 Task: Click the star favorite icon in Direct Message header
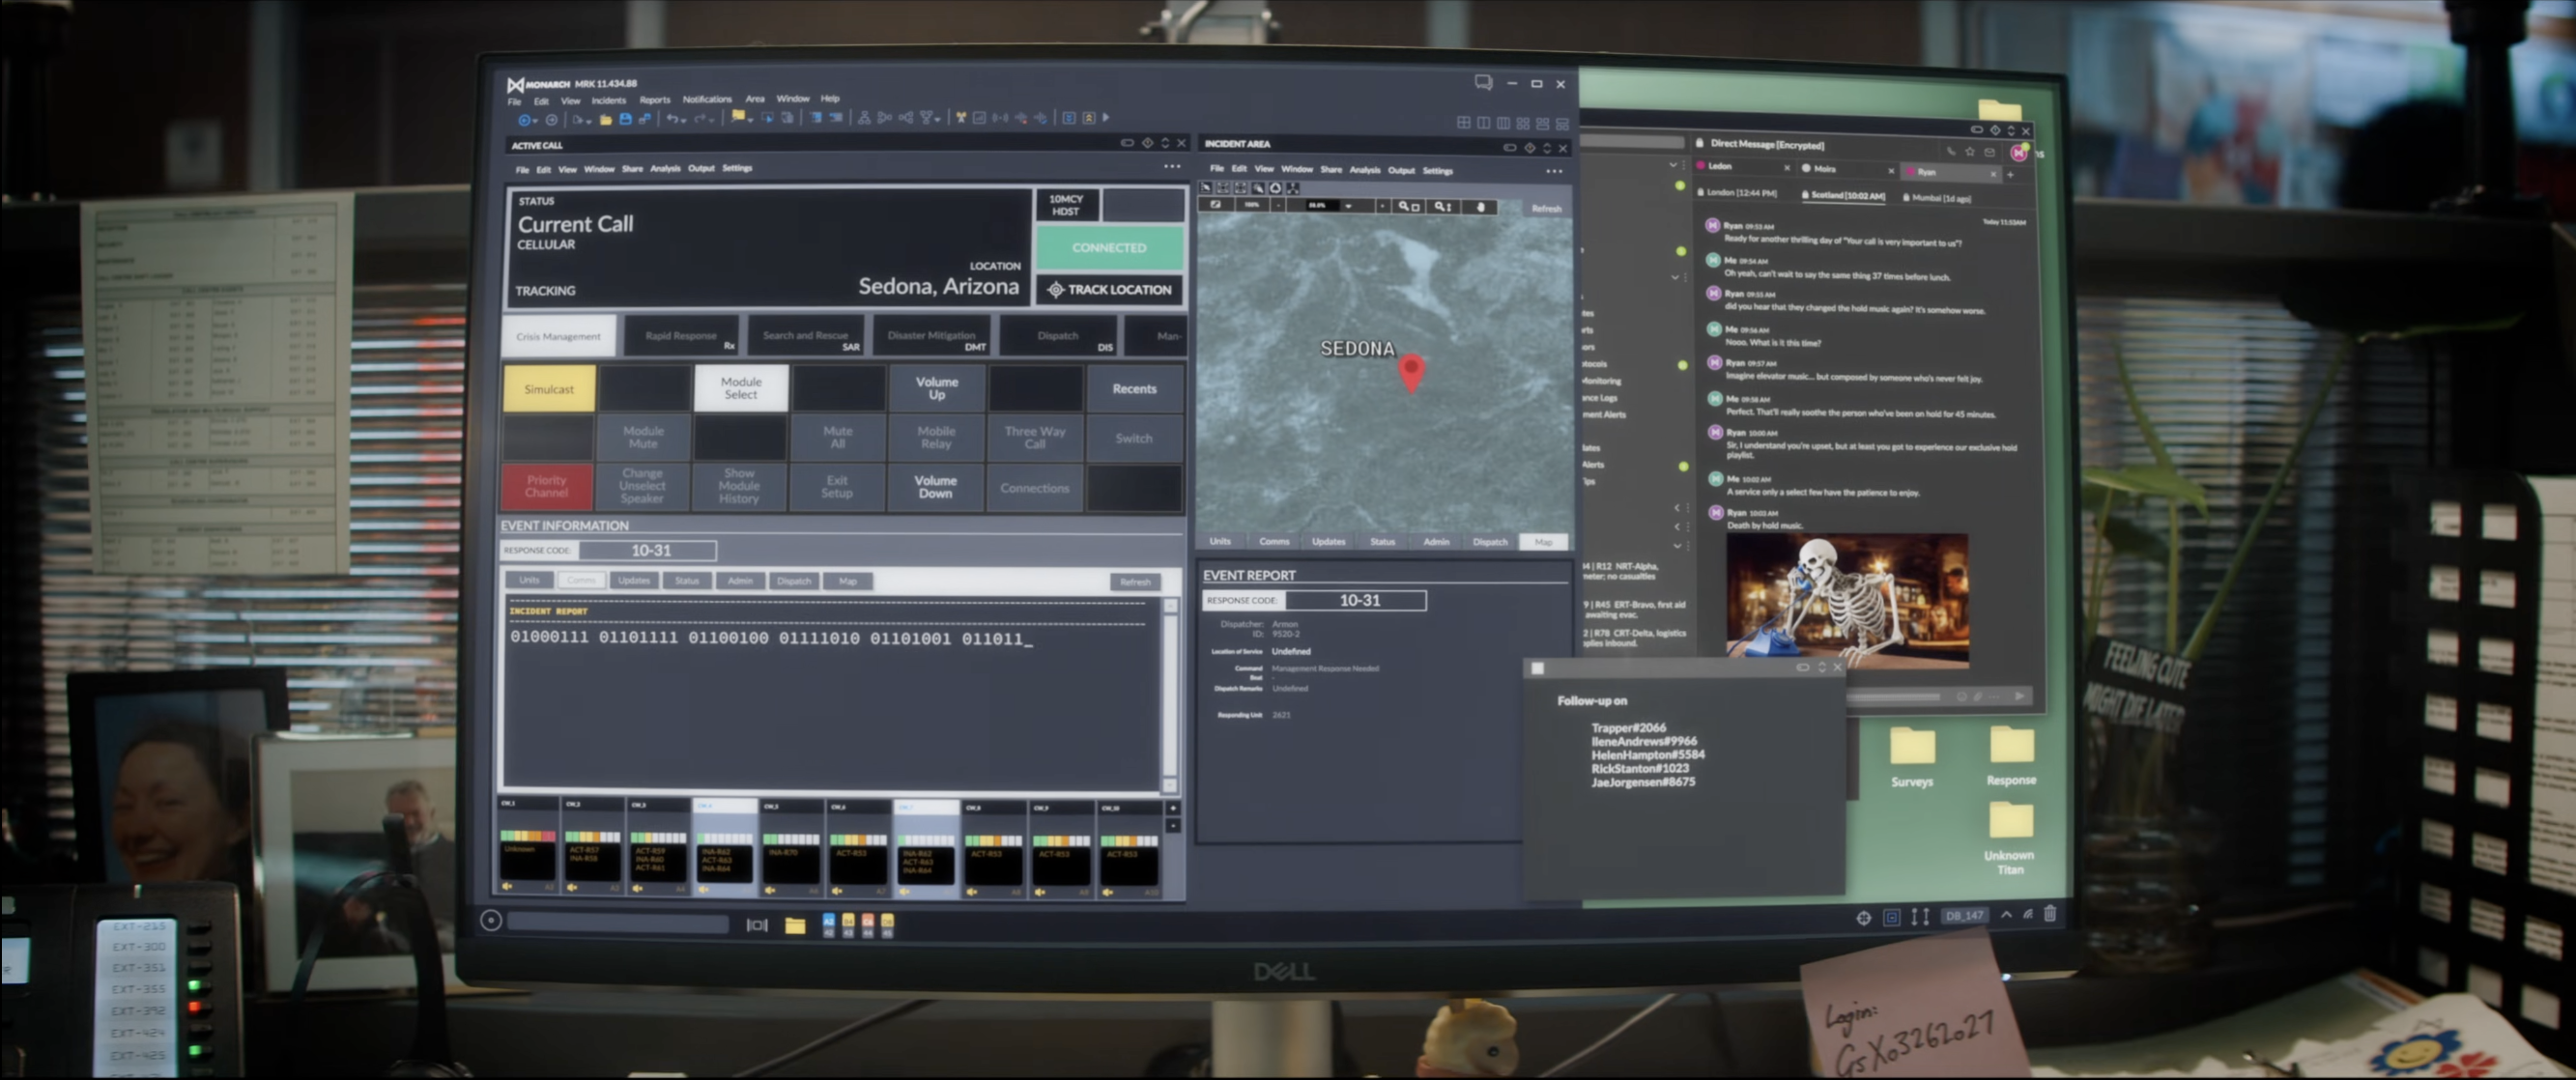click(1970, 151)
